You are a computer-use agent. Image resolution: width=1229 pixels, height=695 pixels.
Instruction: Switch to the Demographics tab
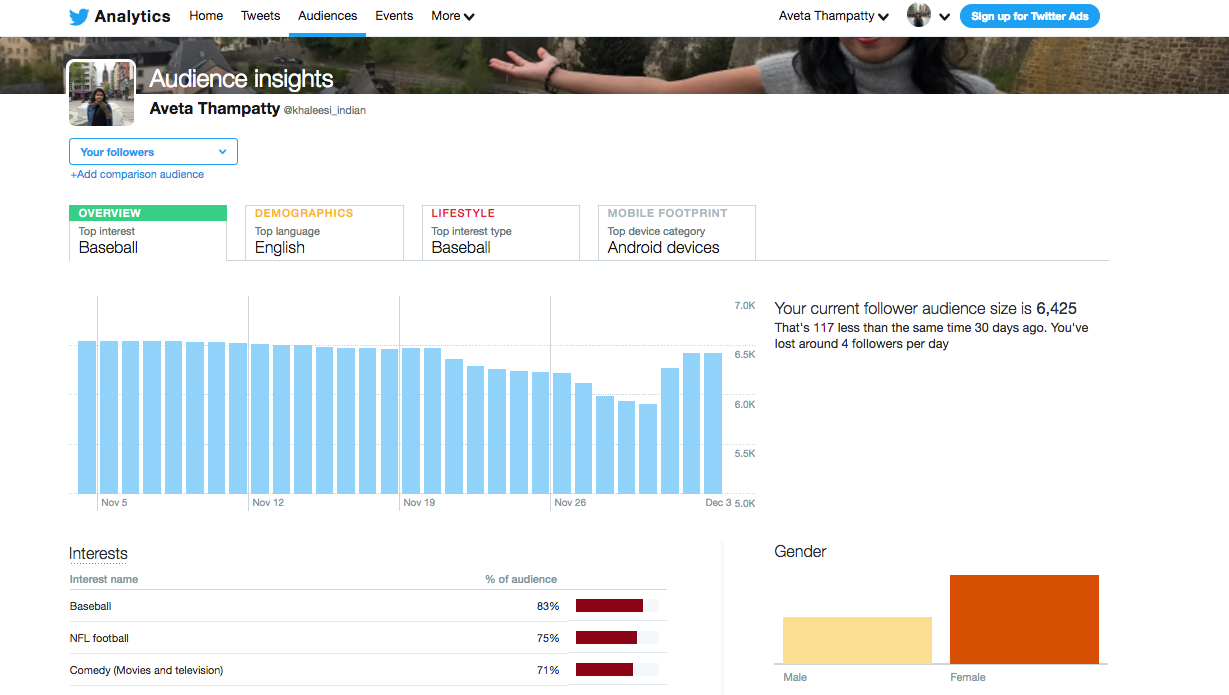pyautogui.click(x=324, y=233)
